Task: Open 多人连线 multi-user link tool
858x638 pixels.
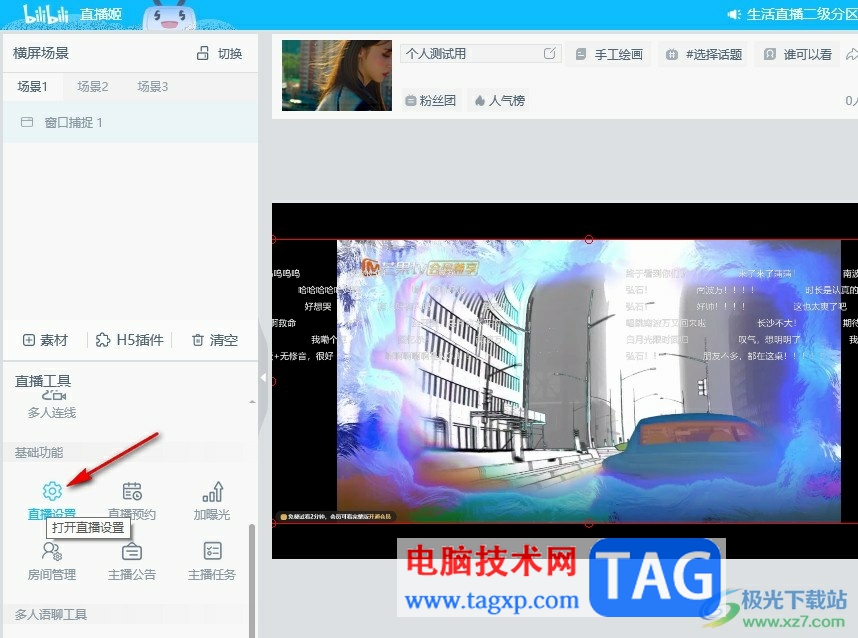Action: (x=52, y=404)
